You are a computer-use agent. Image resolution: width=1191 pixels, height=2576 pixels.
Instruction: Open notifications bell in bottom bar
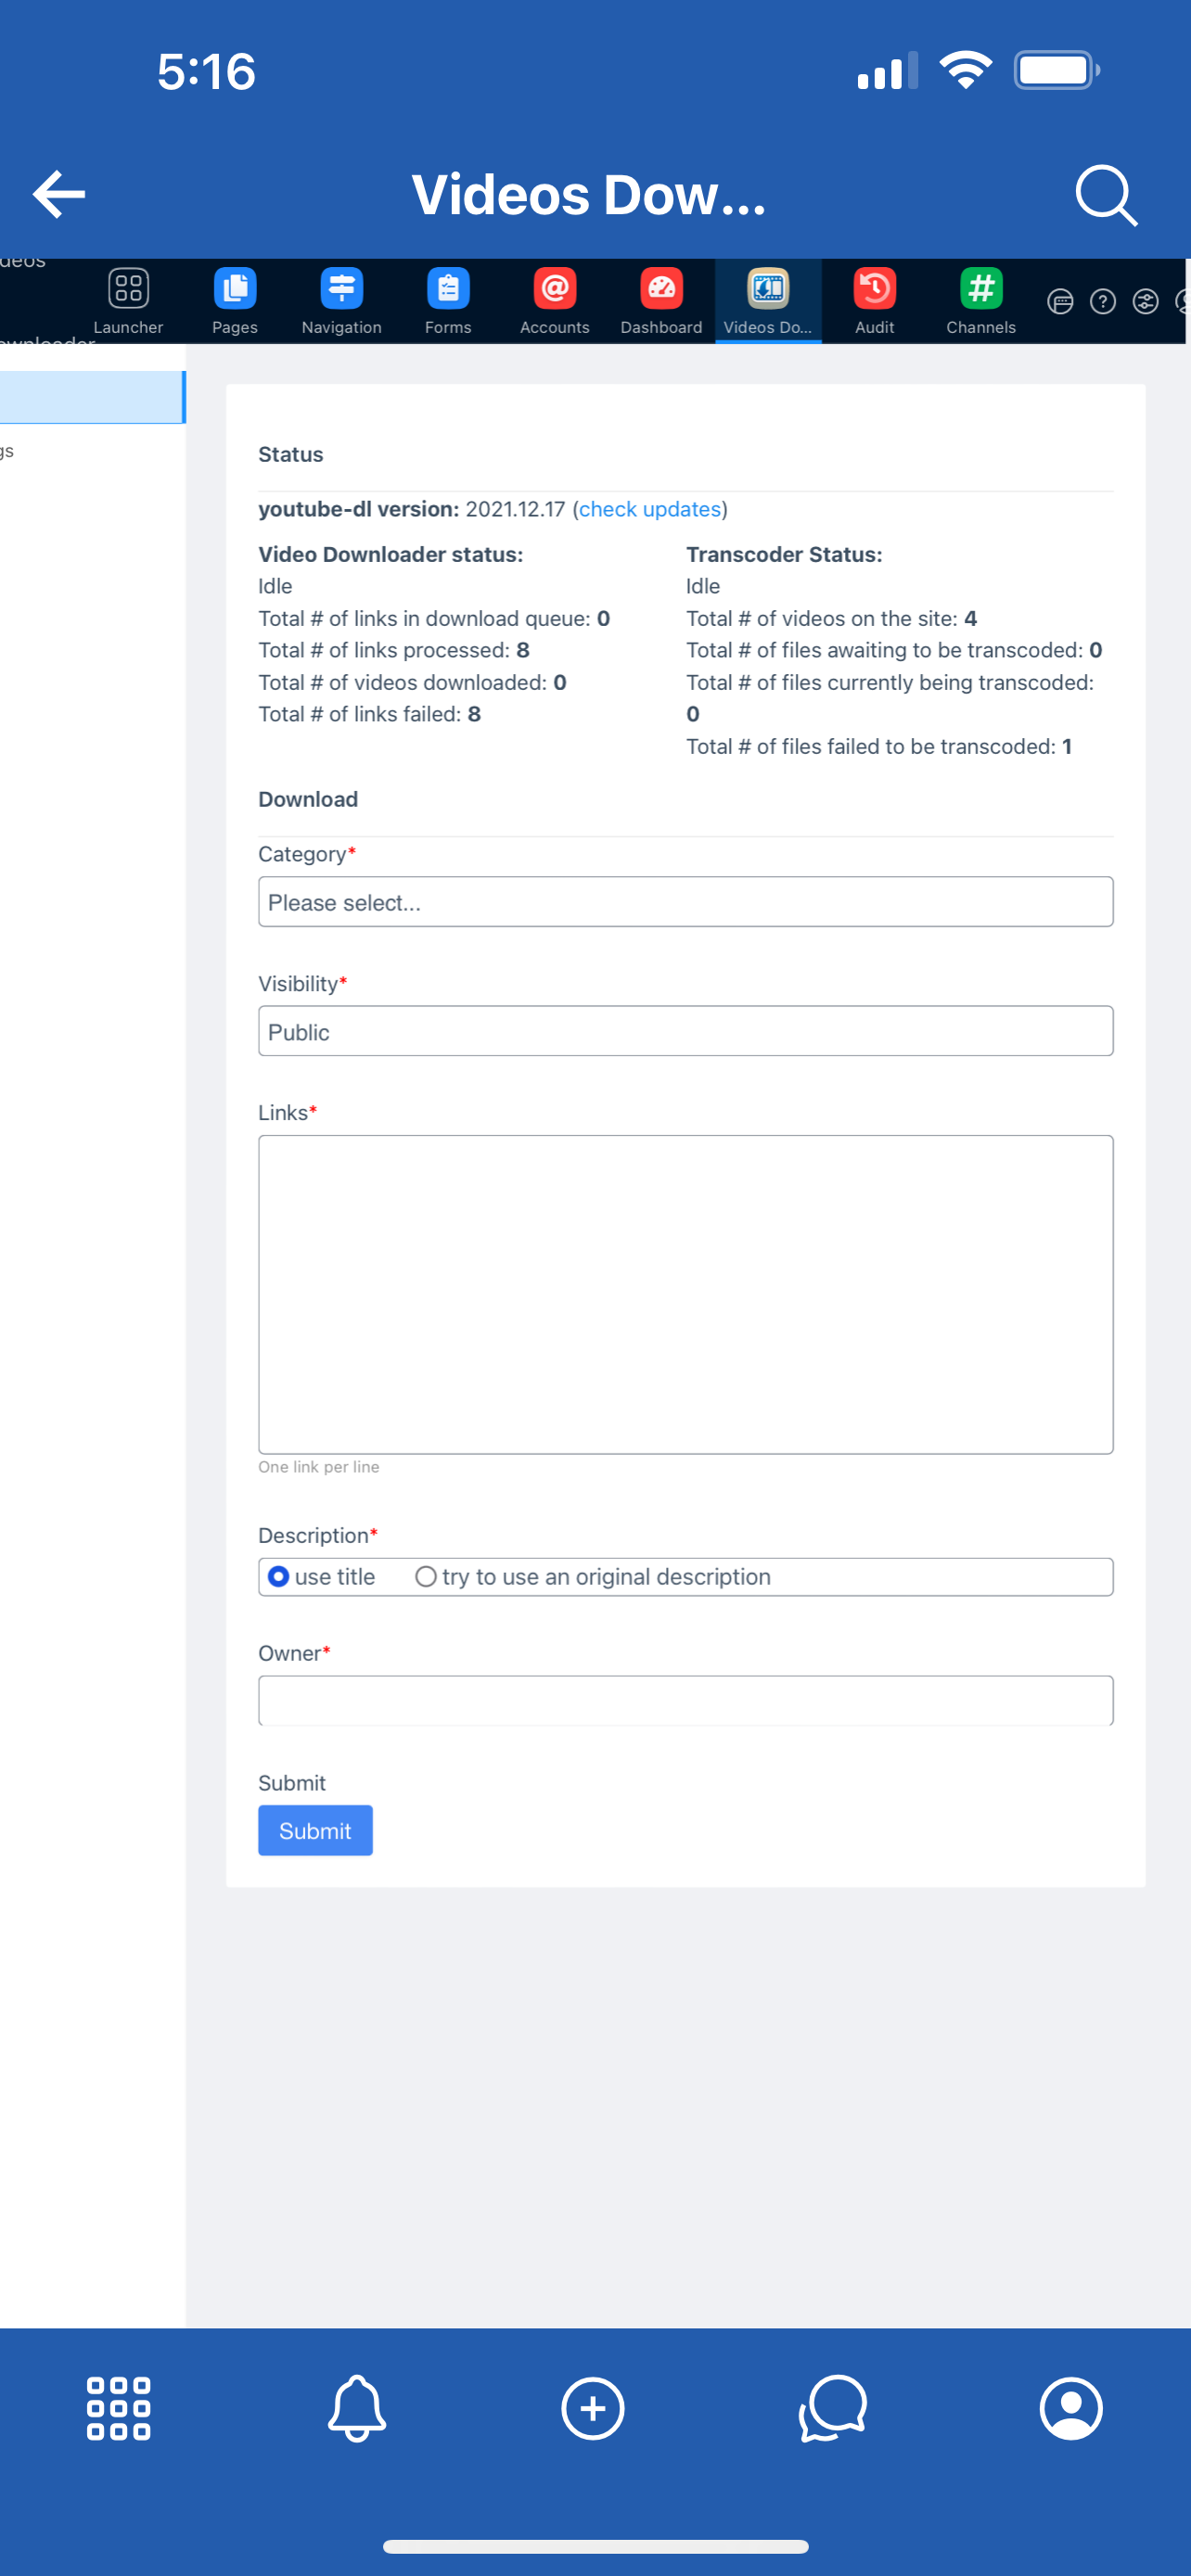click(x=357, y=2408)
